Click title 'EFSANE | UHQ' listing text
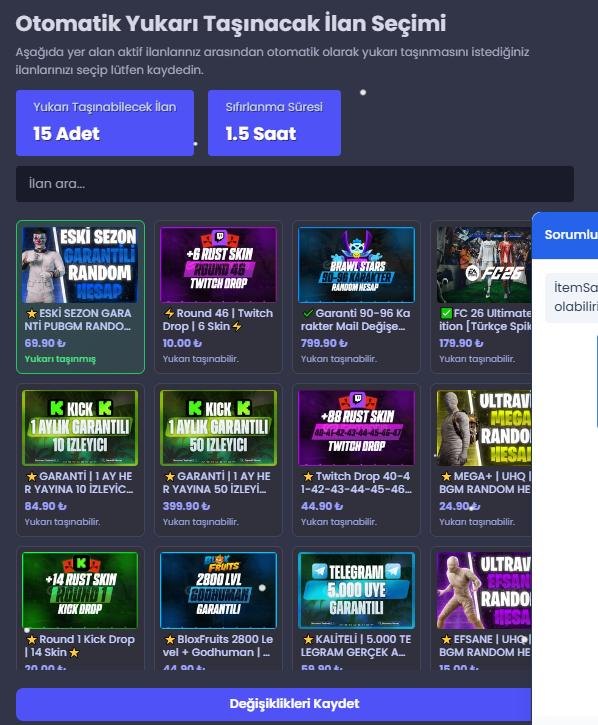Image resolution: width=598 pixels, height=725 pixels. pos(485,645)
